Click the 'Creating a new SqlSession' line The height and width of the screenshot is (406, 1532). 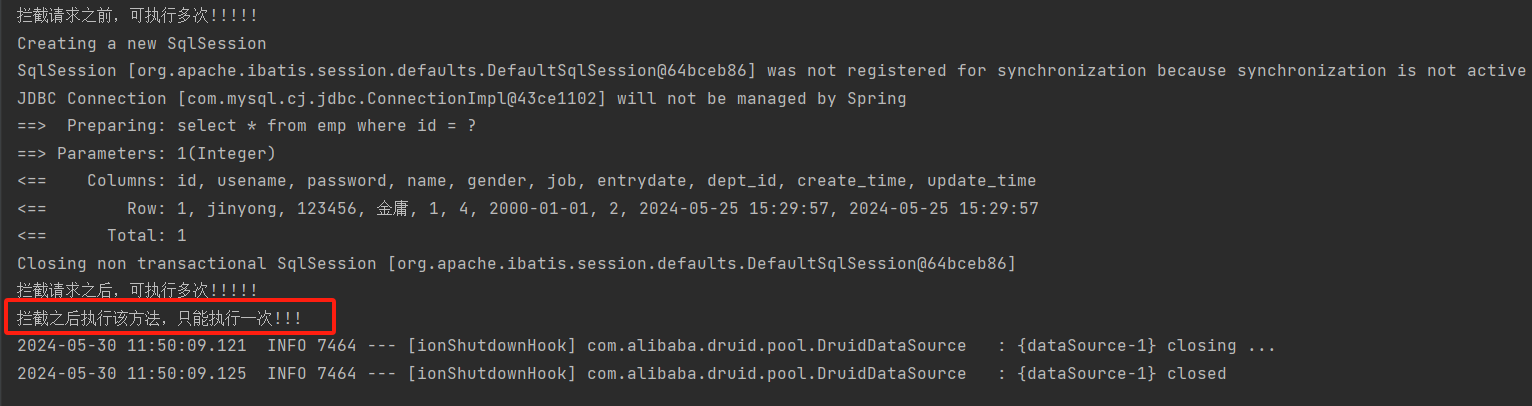(x=142, y=44)
